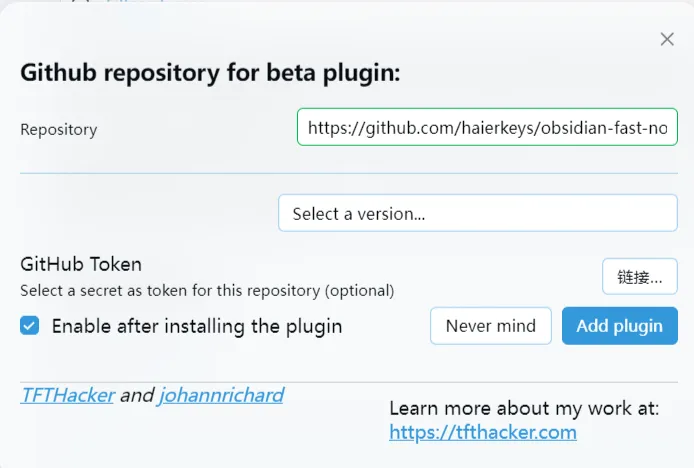
Task: Open the TFTHacker author link
Action: pyautogui.click(x=67, y=395)
